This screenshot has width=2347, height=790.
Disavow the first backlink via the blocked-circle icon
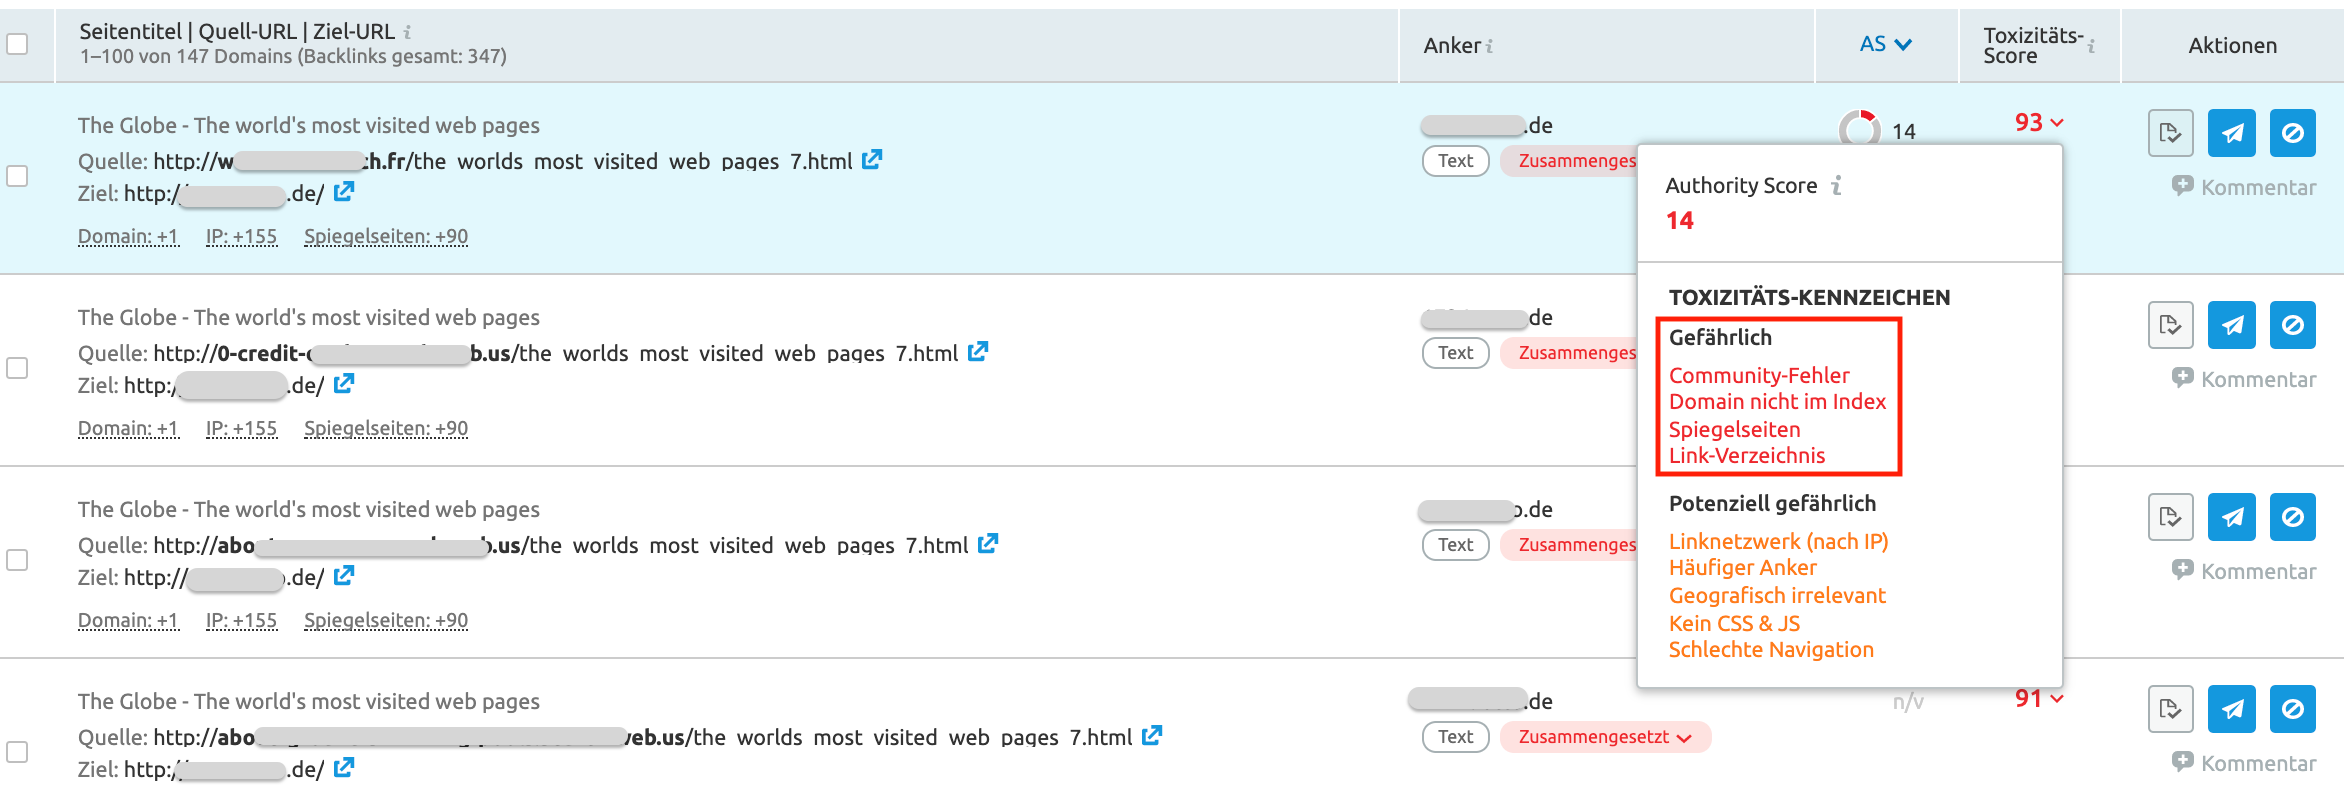(2292, 132)
